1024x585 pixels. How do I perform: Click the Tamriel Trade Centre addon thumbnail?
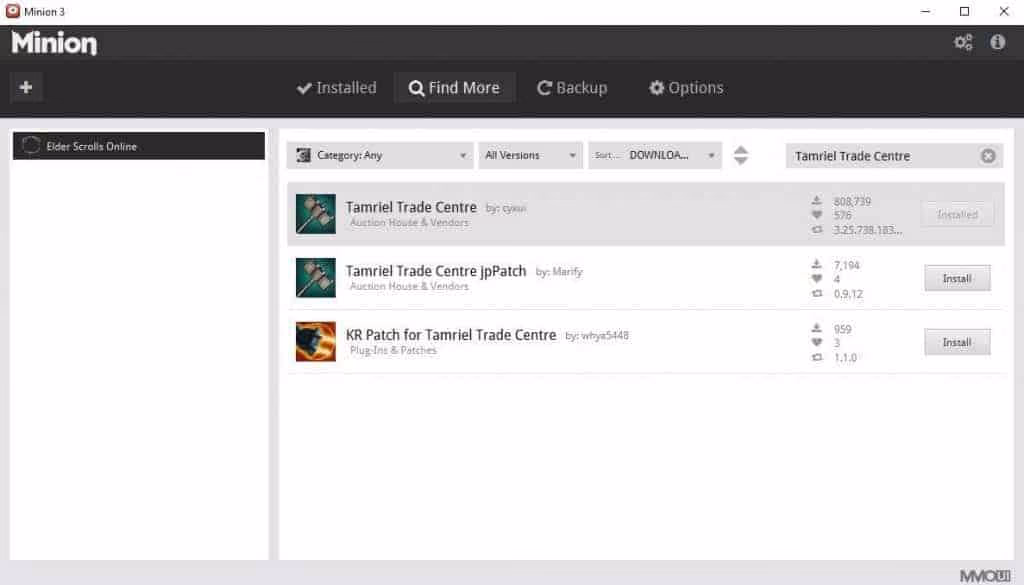[x=316, y=214]
